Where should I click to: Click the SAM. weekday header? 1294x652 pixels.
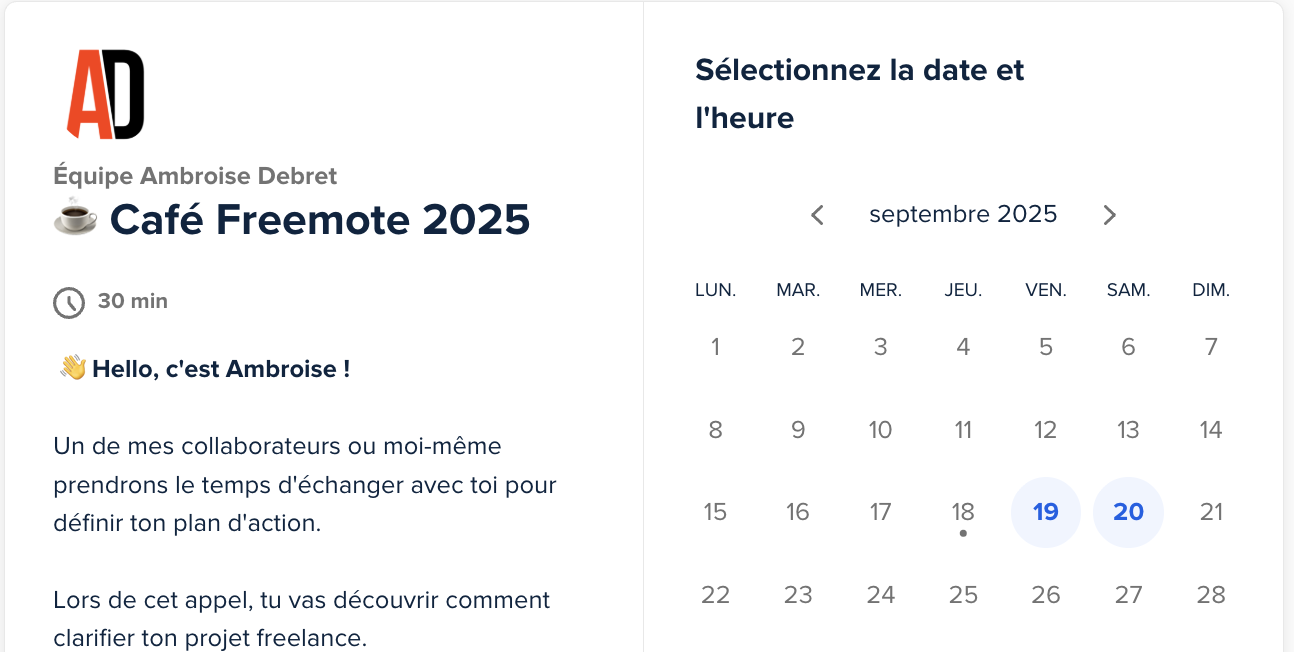[1128, 291]
